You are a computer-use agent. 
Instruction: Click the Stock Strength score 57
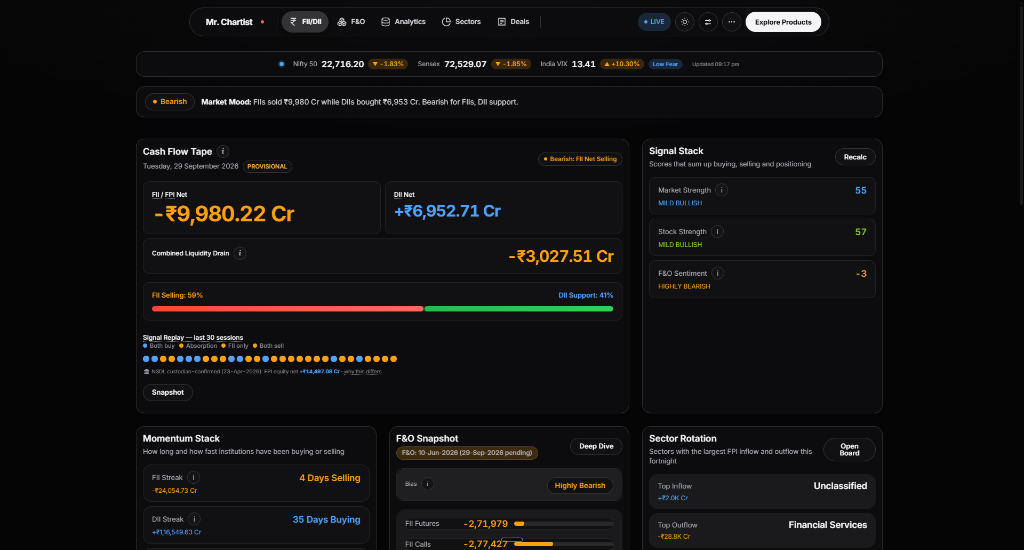[x=861, y=232]
